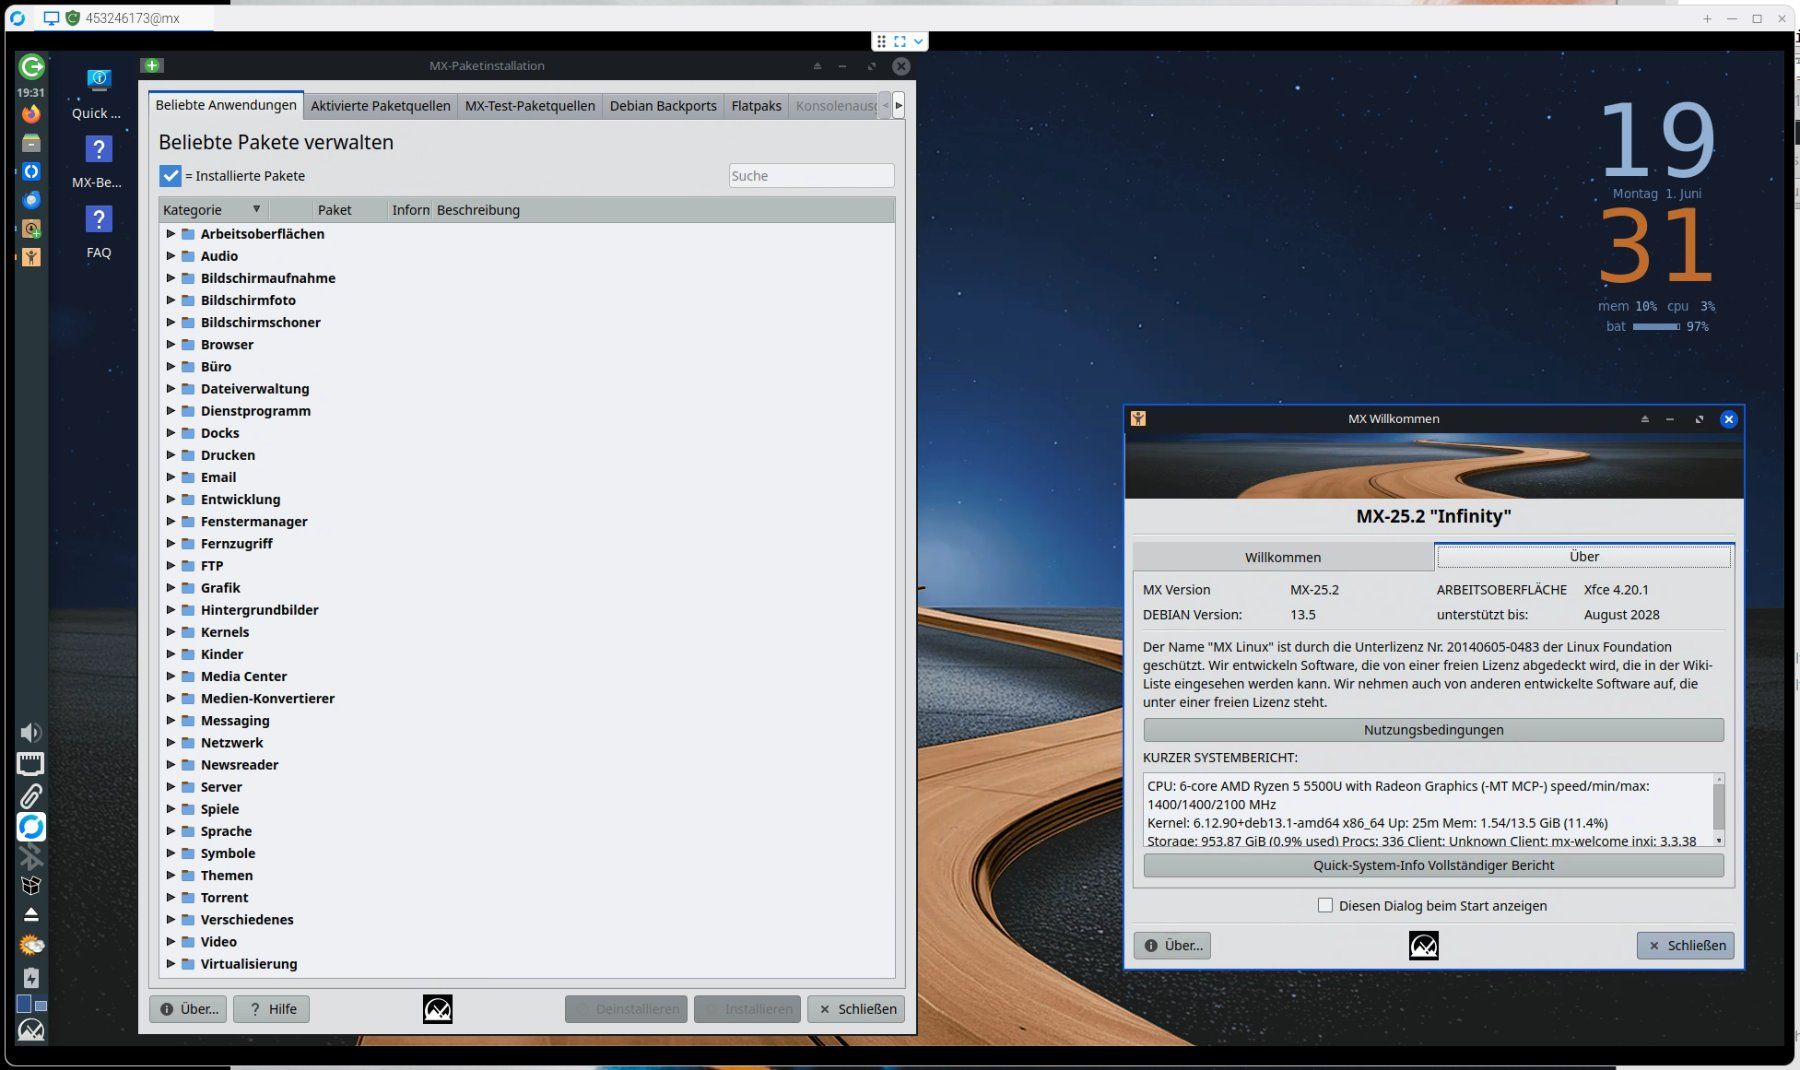
Task: Click Über... button in package installer
Action: click(x=188, y=1009)
